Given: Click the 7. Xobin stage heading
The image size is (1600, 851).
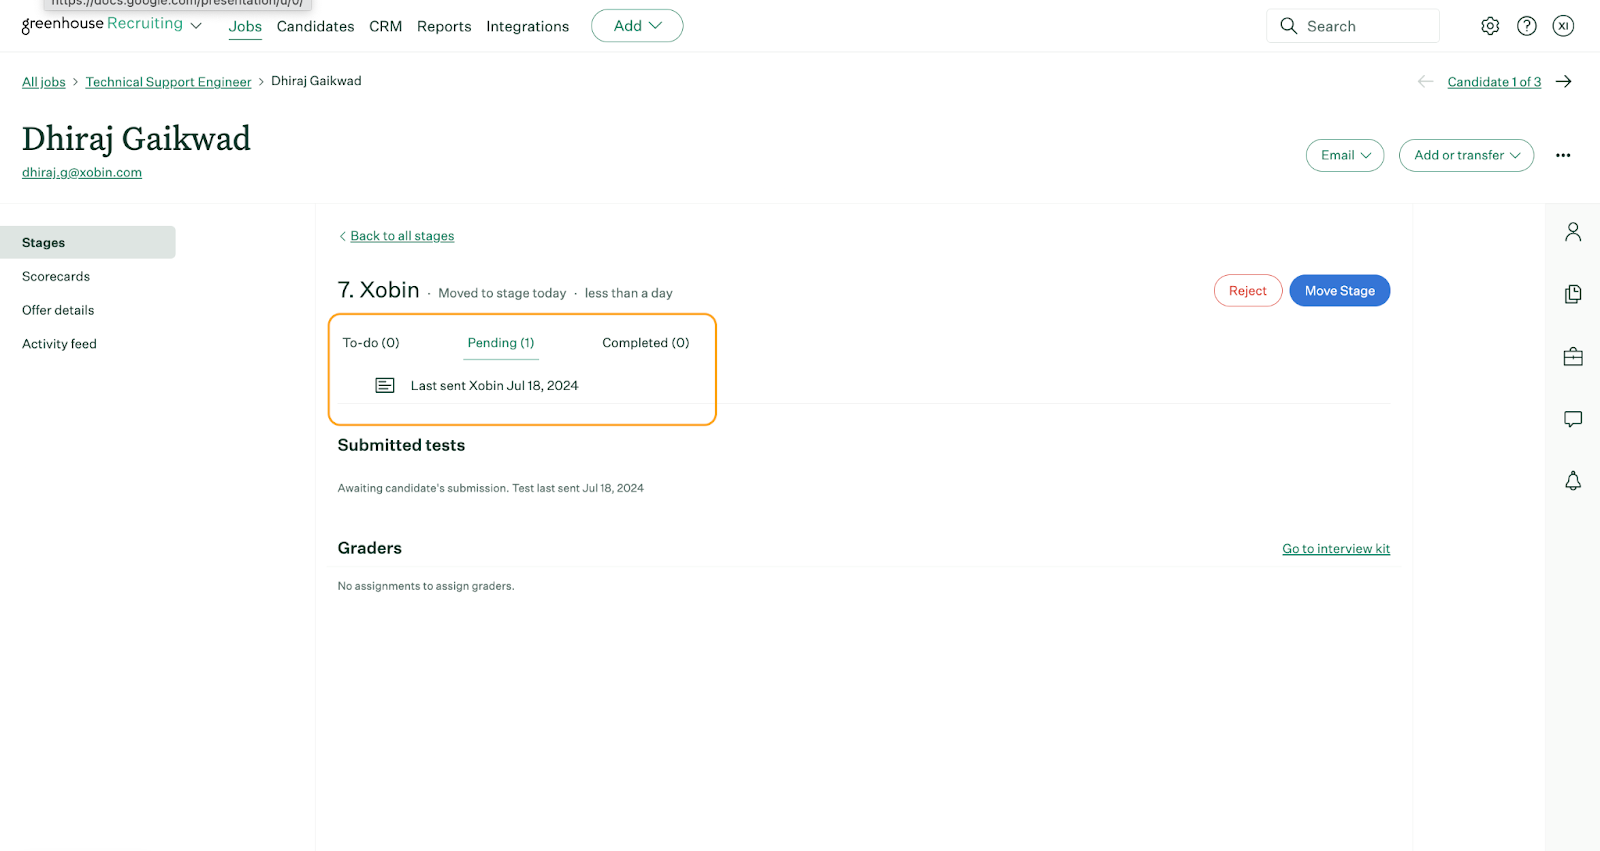Looking at the screenshot, I should click(378, 290).
